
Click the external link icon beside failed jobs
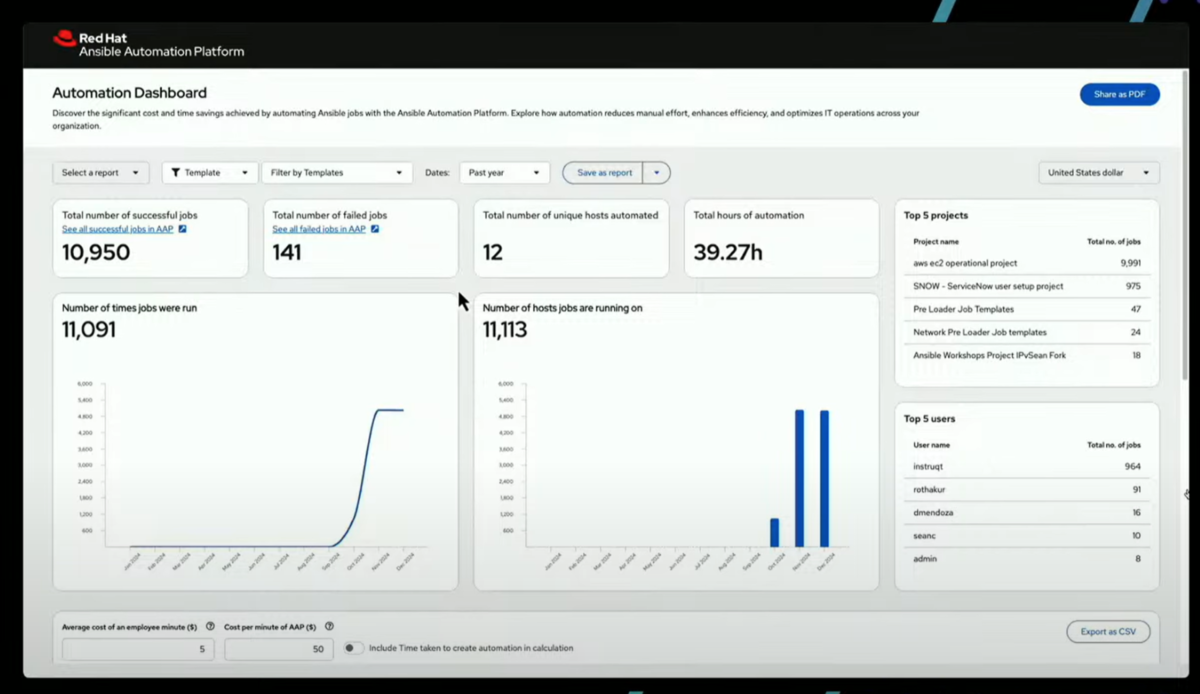pos(375,229)
